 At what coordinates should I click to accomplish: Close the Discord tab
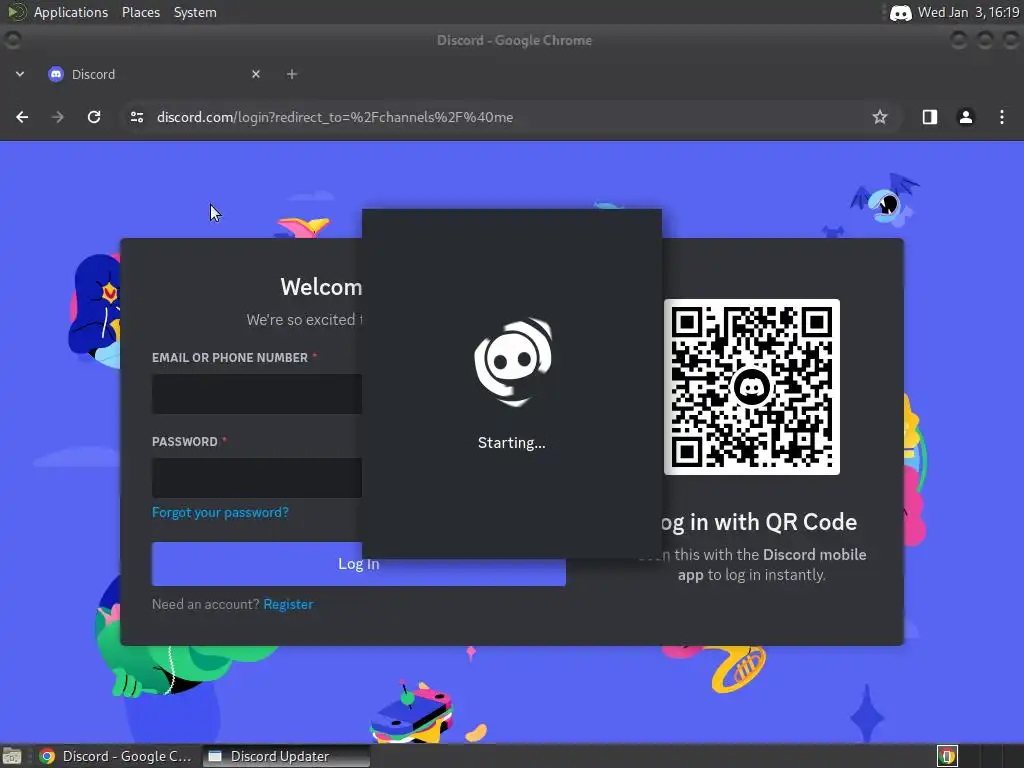point(256,74)
